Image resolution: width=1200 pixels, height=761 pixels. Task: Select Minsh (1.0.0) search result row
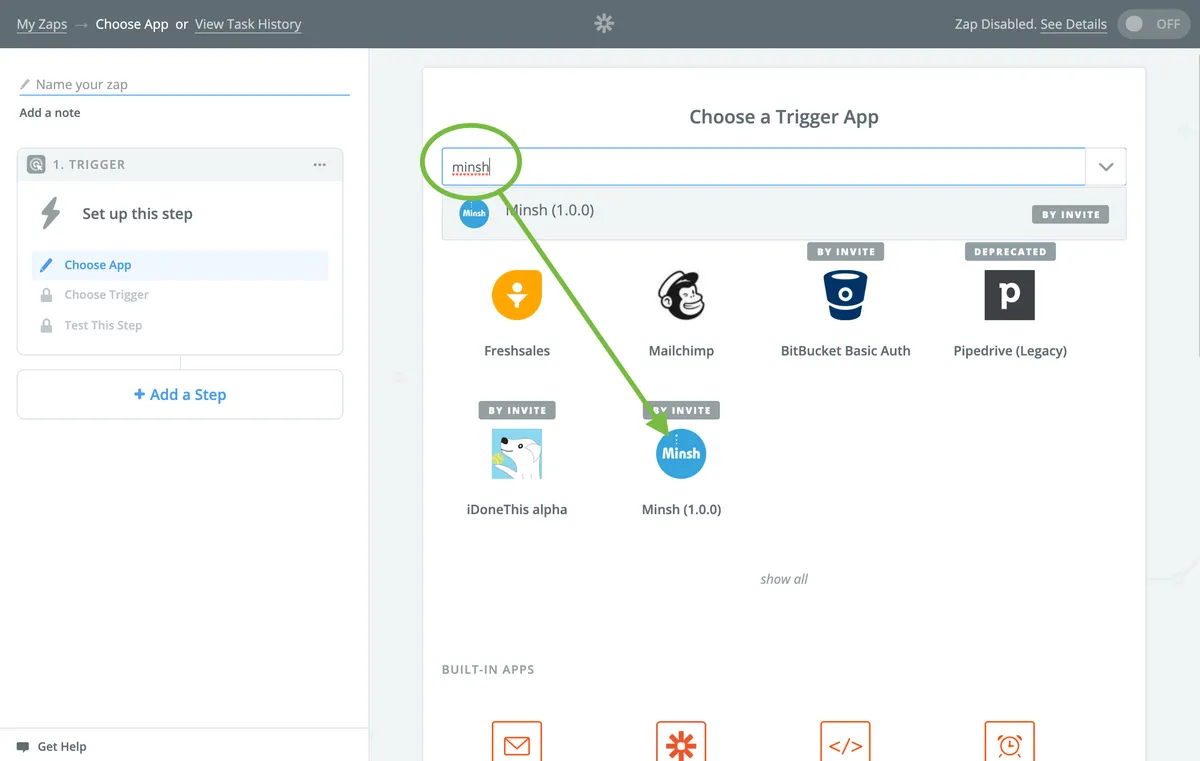click(784, 213)
